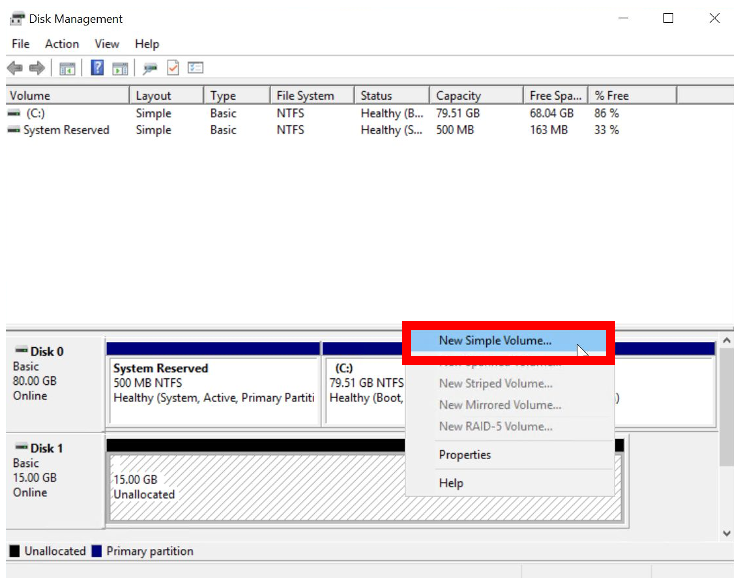Viewport: 734px width, 578px height.
Task: Click the Show/Hide Console Tree icon
Action: pos(67,68)
